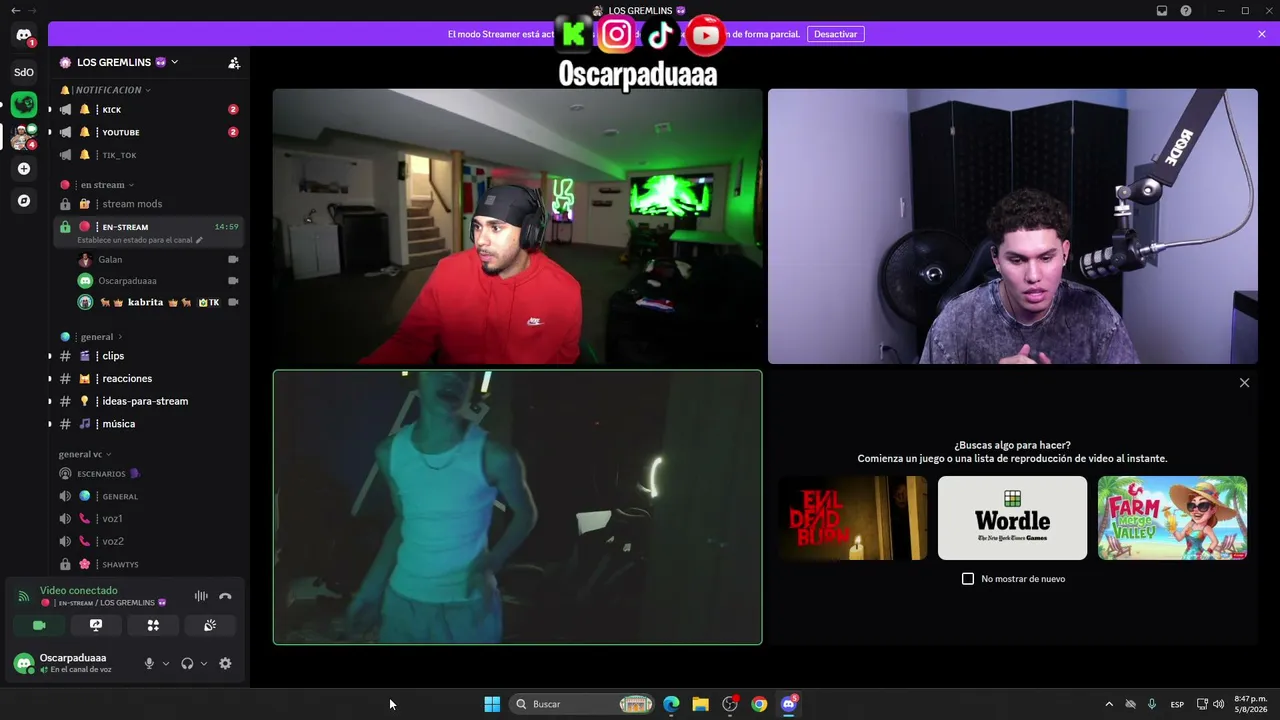Share your screen
The height and width of the screenshot is (720, 1280).
click(x=96, y=625)
